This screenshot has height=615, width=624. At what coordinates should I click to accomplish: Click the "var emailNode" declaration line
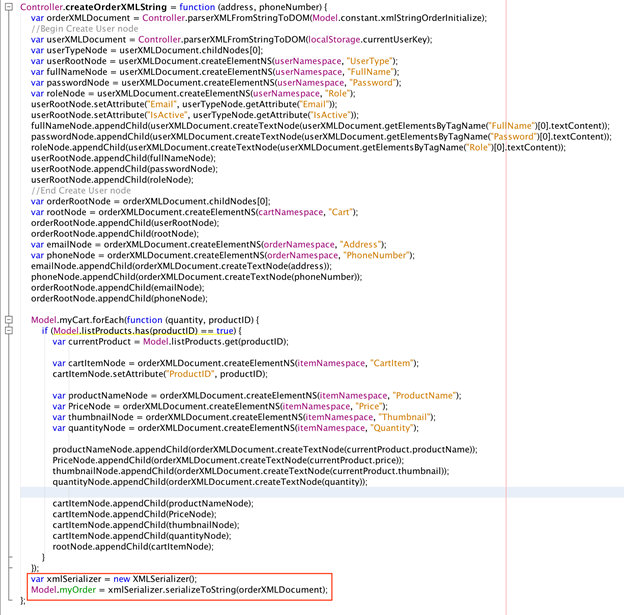click(x=209, y=244)
